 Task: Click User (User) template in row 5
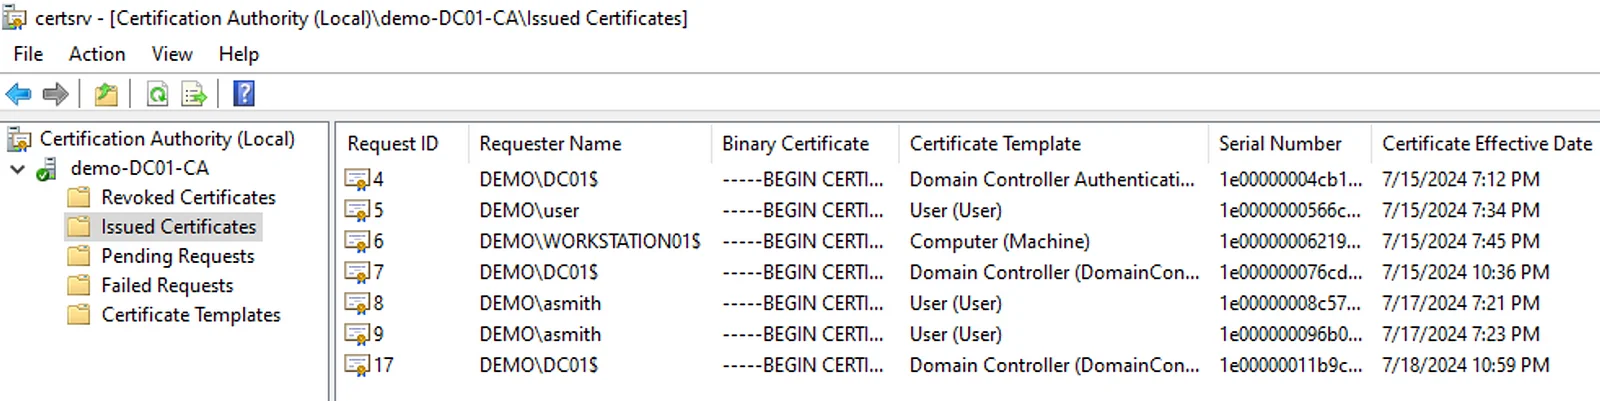[956, 211]
